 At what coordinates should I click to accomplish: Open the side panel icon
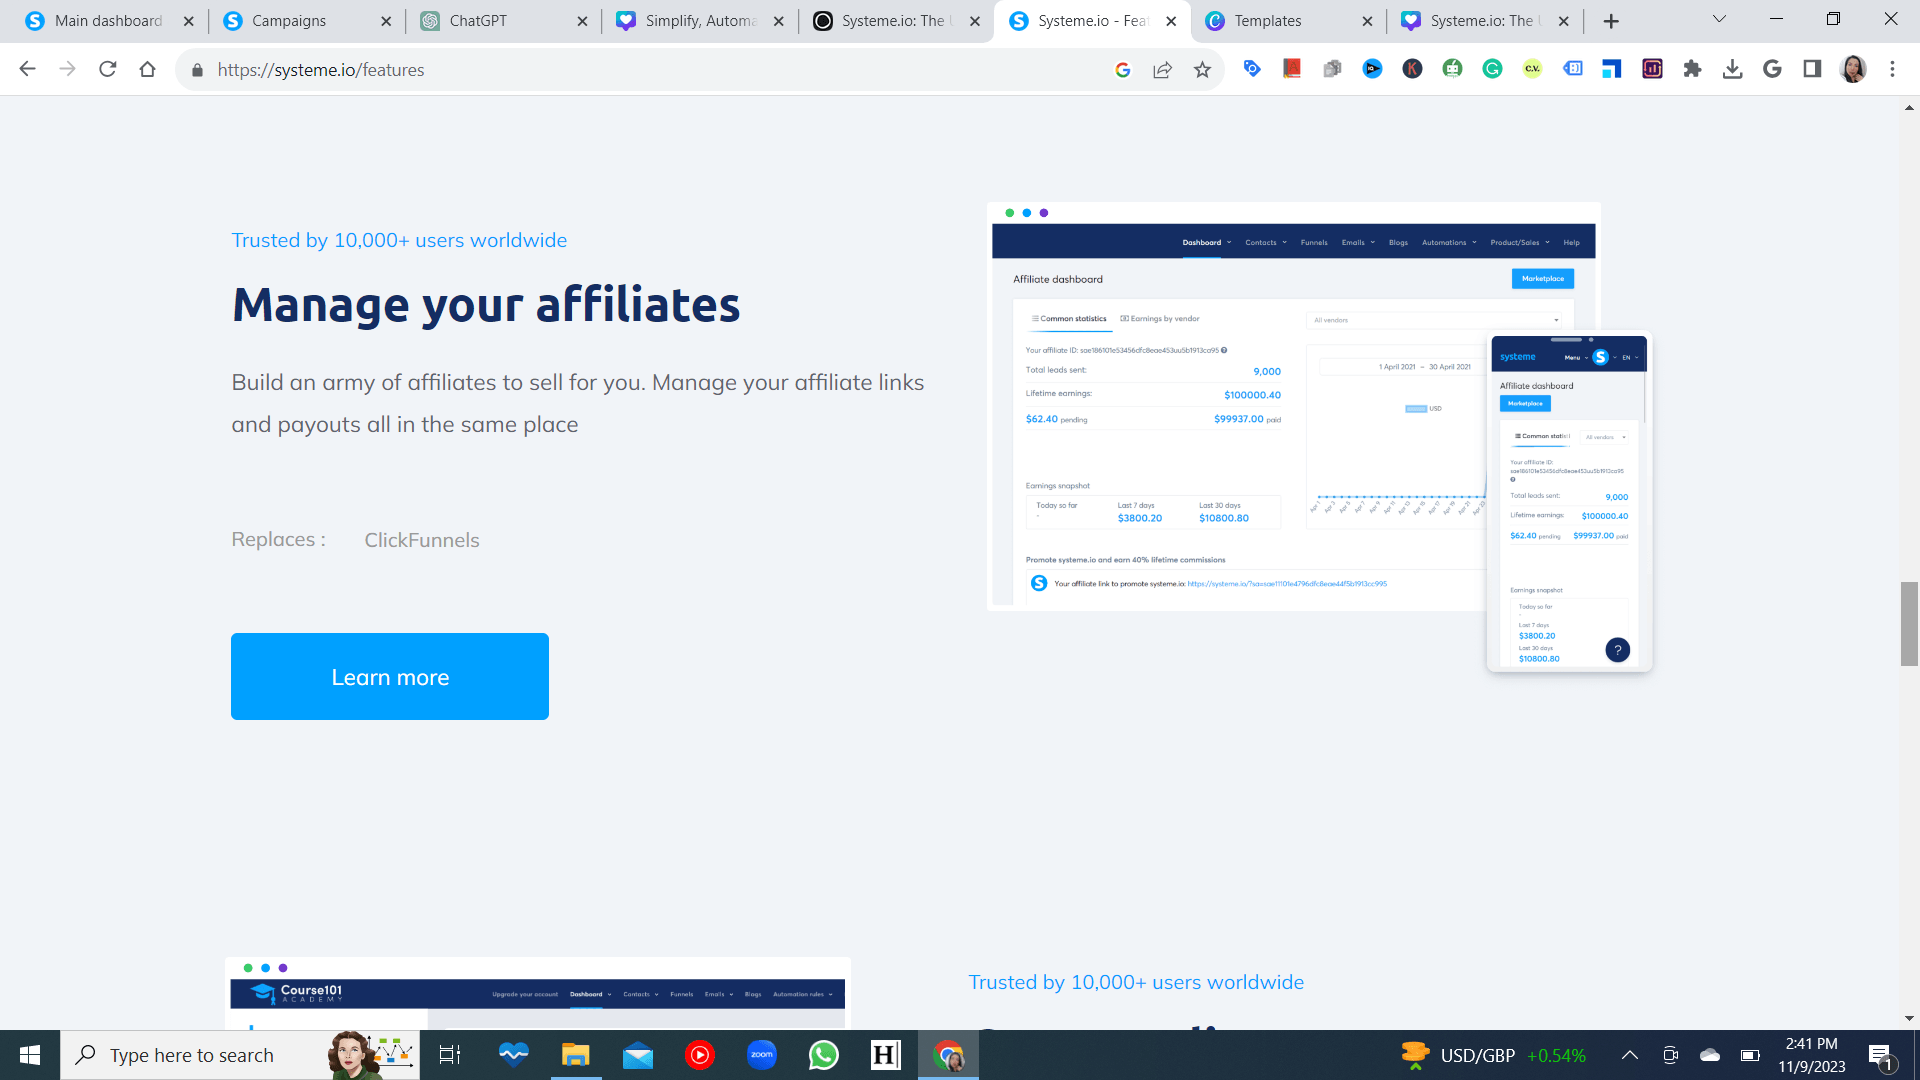tap(1812, 69)
